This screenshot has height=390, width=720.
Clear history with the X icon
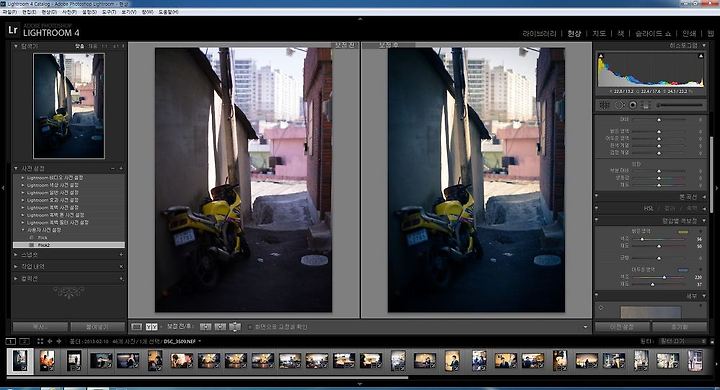(x=121, y=266)
